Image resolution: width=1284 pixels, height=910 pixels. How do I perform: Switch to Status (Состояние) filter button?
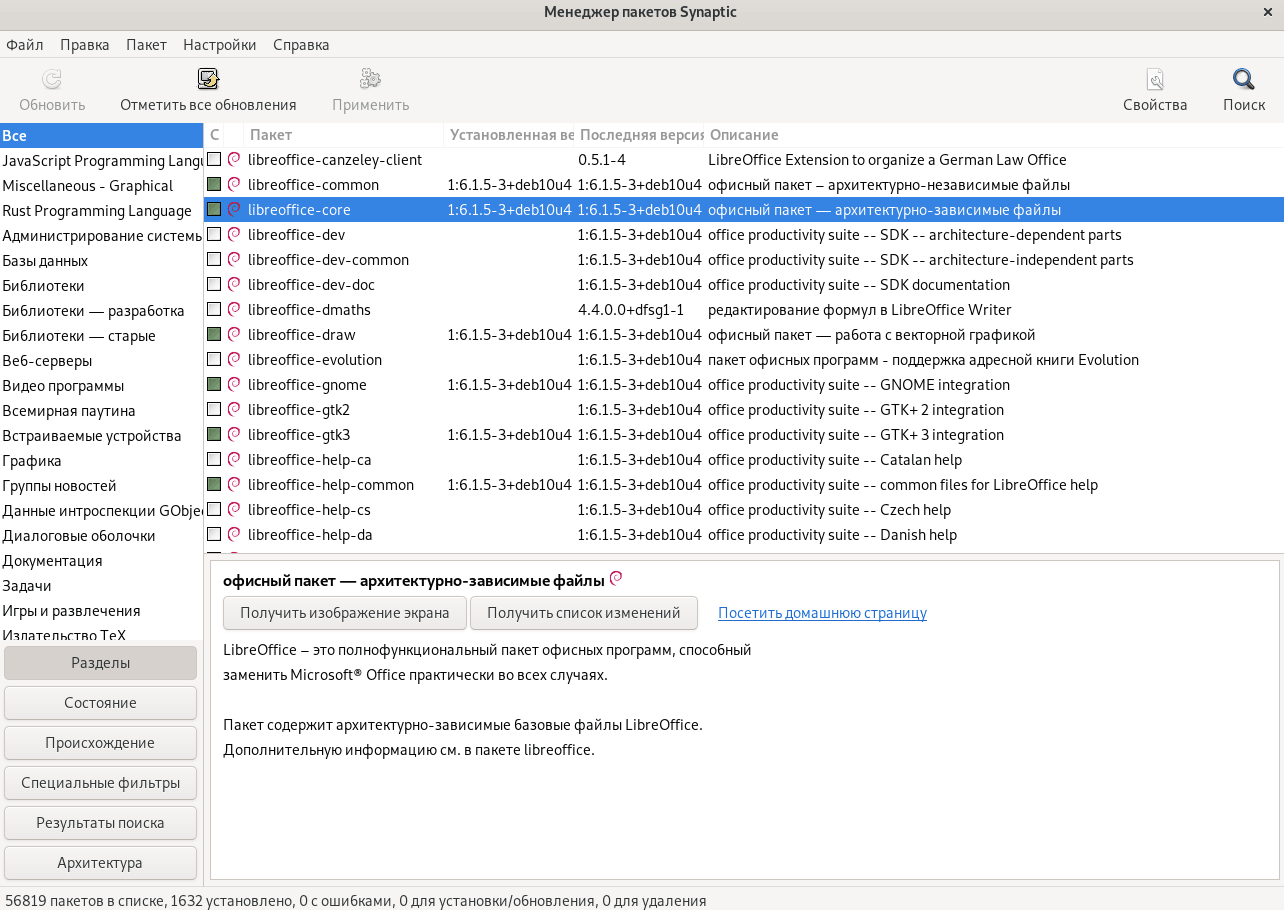(x=100, y=703)
